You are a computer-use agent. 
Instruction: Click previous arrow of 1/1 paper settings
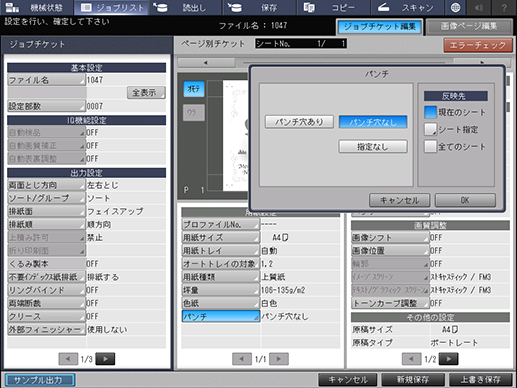click(242, 359)
